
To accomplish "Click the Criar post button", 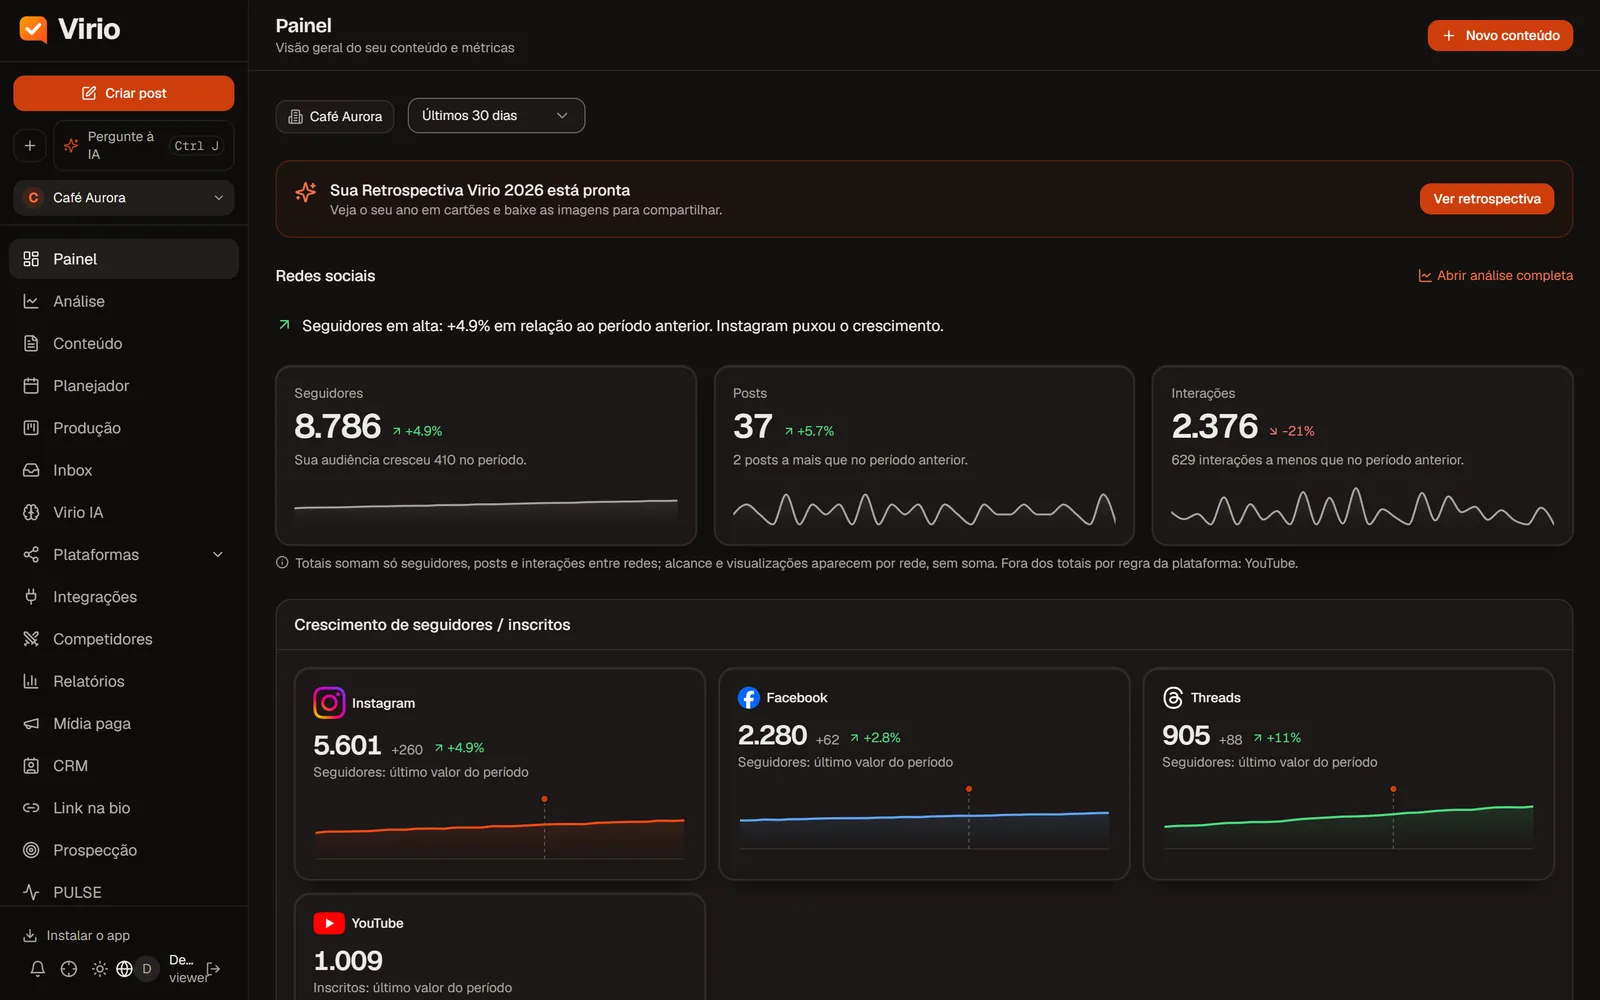I will pyautogui.click(x=124, y=93).
